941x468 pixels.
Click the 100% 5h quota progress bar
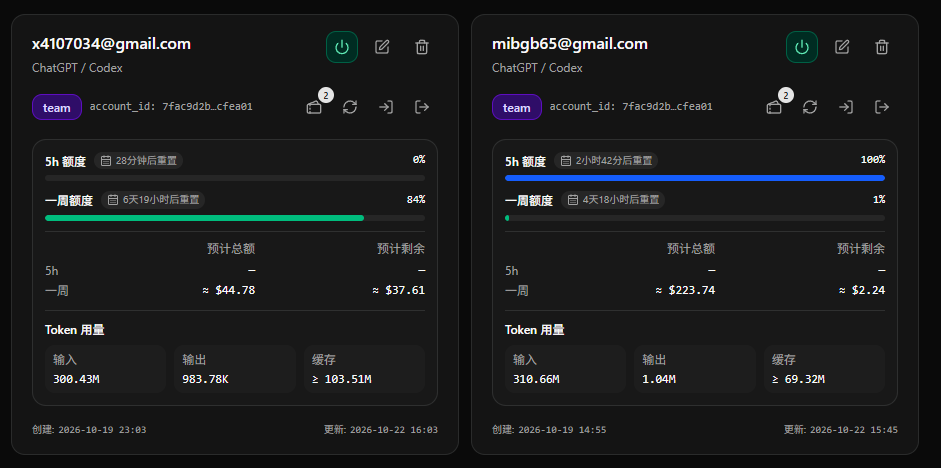coord(695,178)
